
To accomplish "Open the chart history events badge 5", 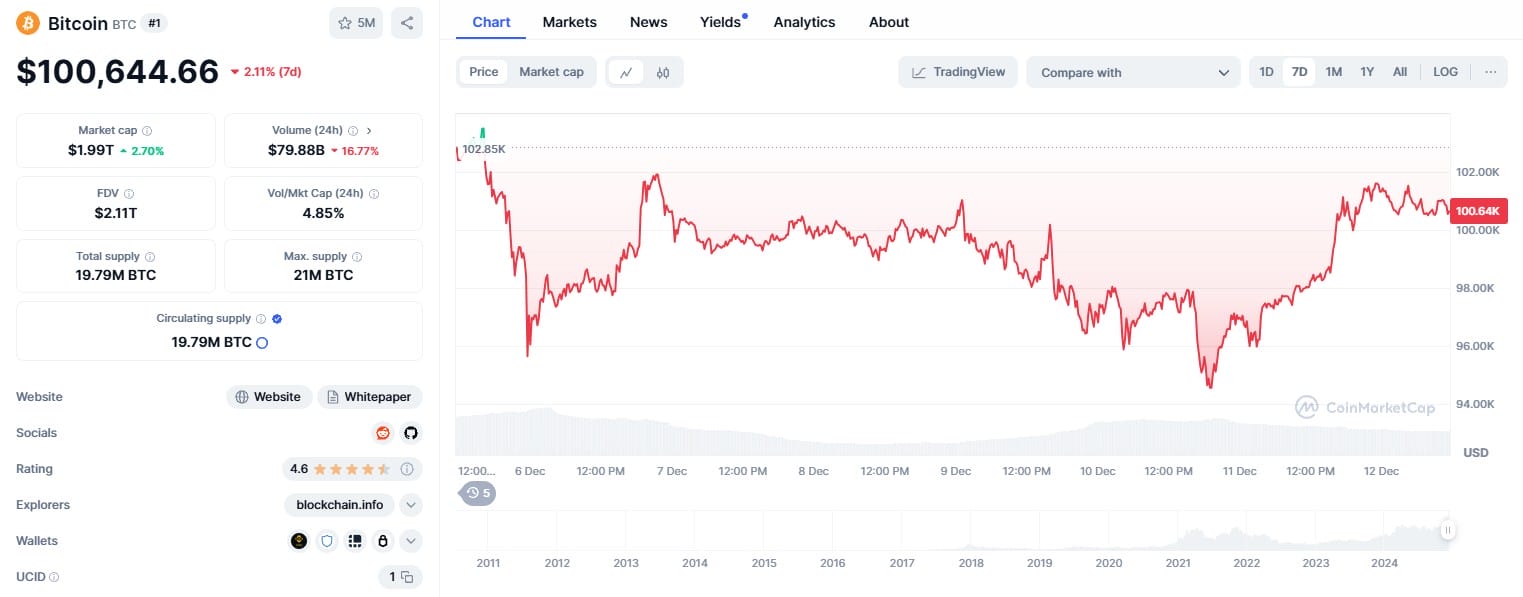I will [x=478, y=493].
